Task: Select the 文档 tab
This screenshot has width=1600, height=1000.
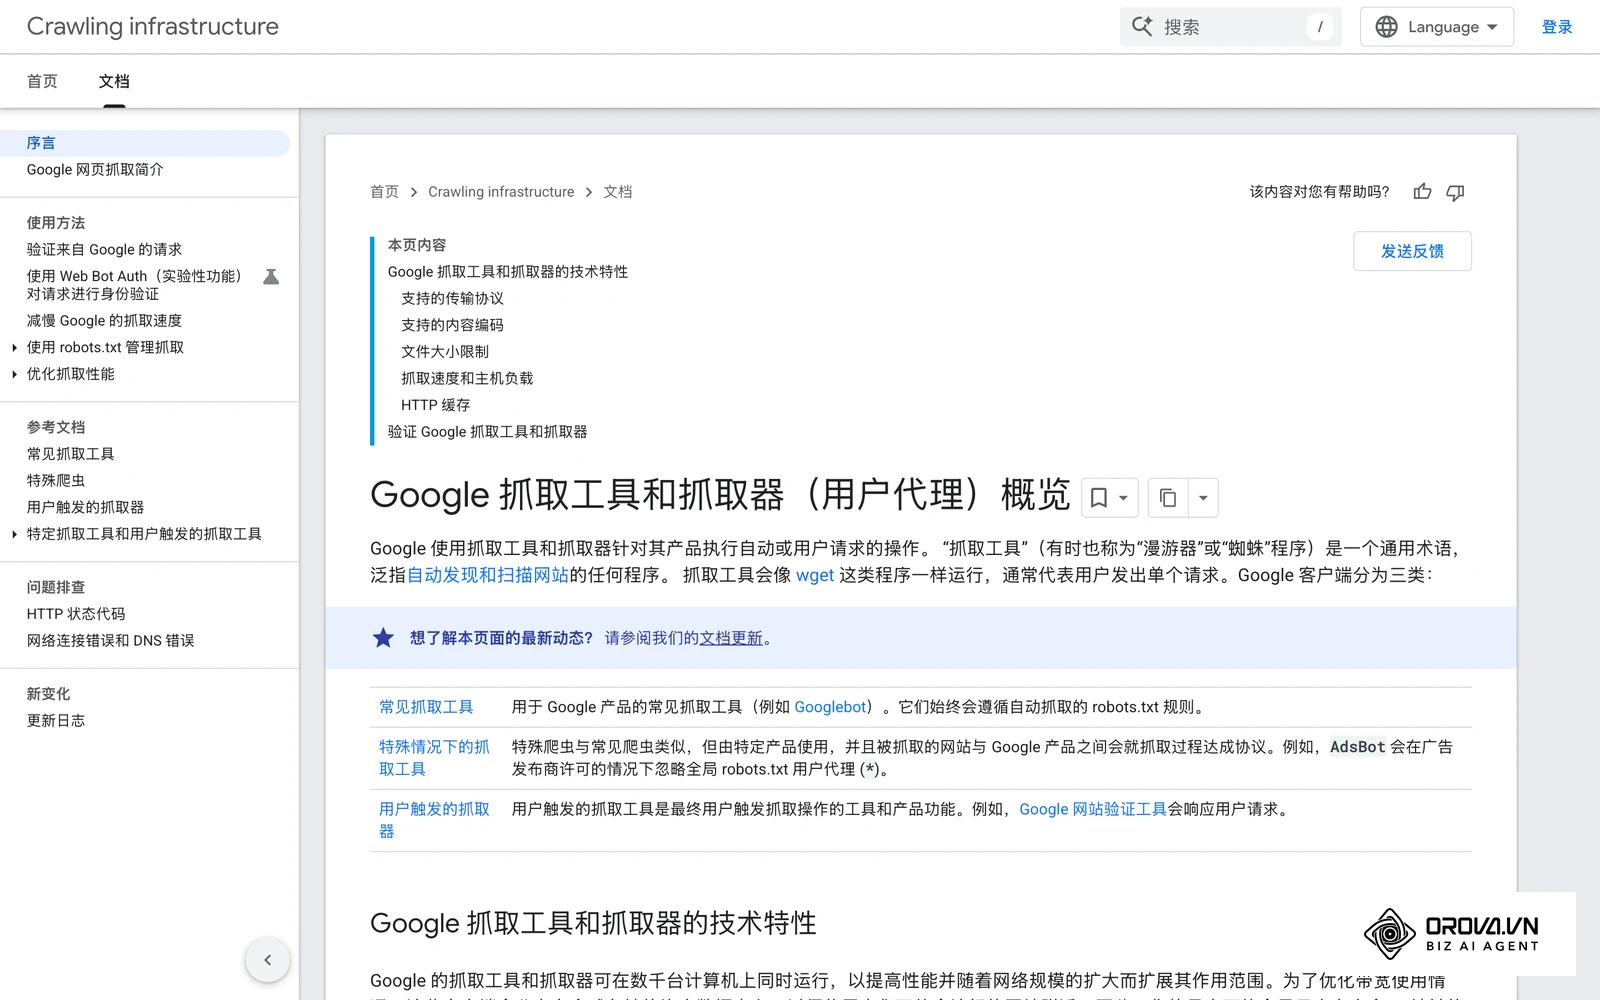Action: click(114, 81)
